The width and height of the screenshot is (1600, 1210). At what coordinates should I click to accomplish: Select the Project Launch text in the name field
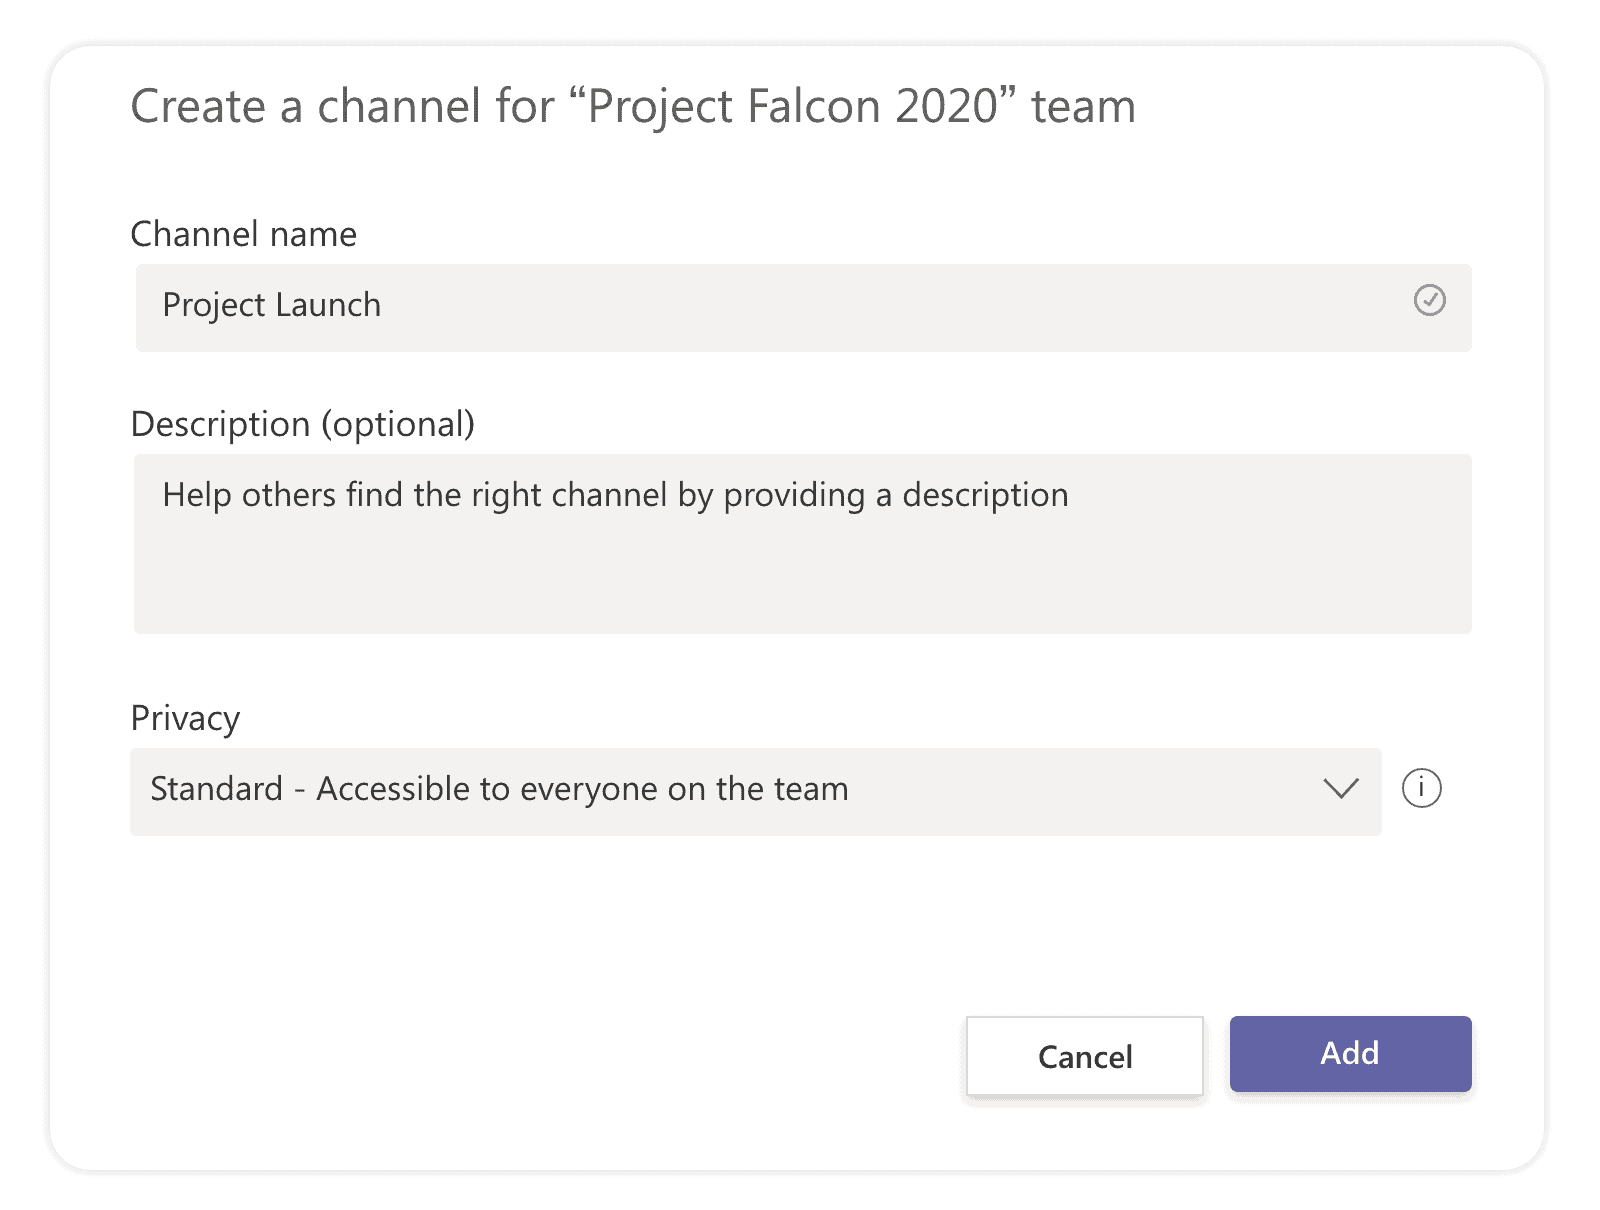[x=270, y=305]
